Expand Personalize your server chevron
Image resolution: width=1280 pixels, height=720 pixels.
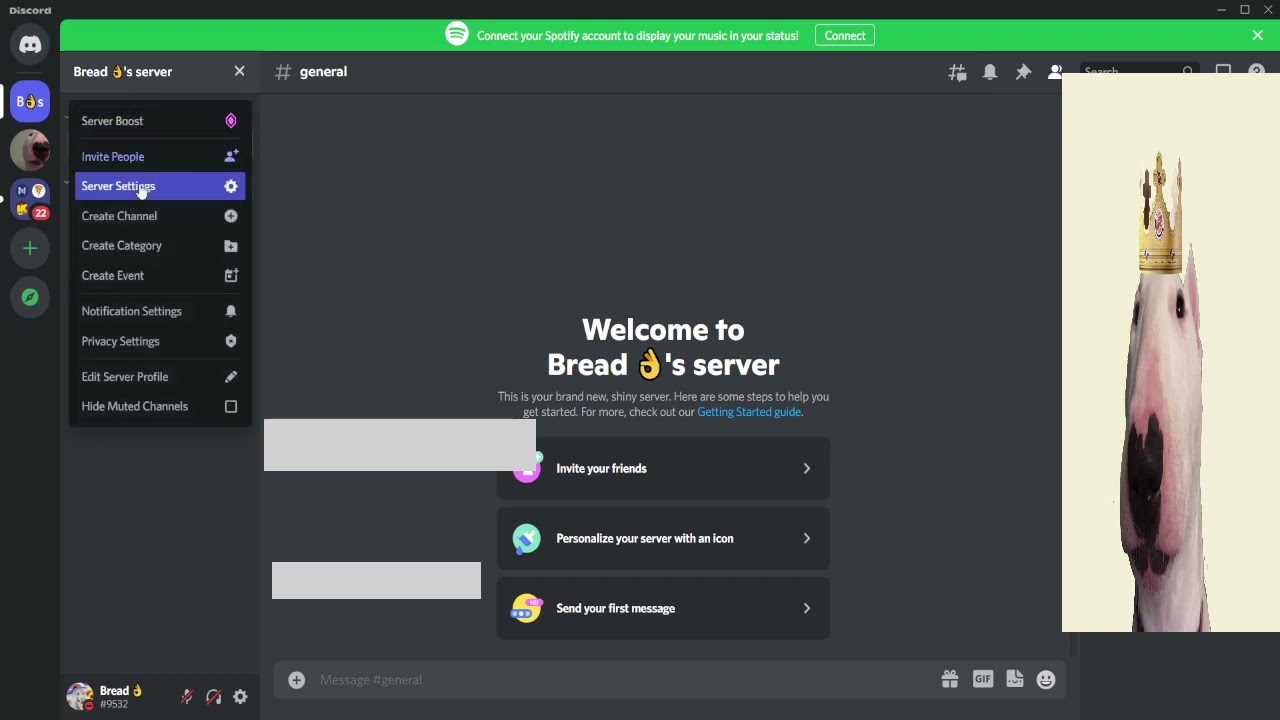807,538
